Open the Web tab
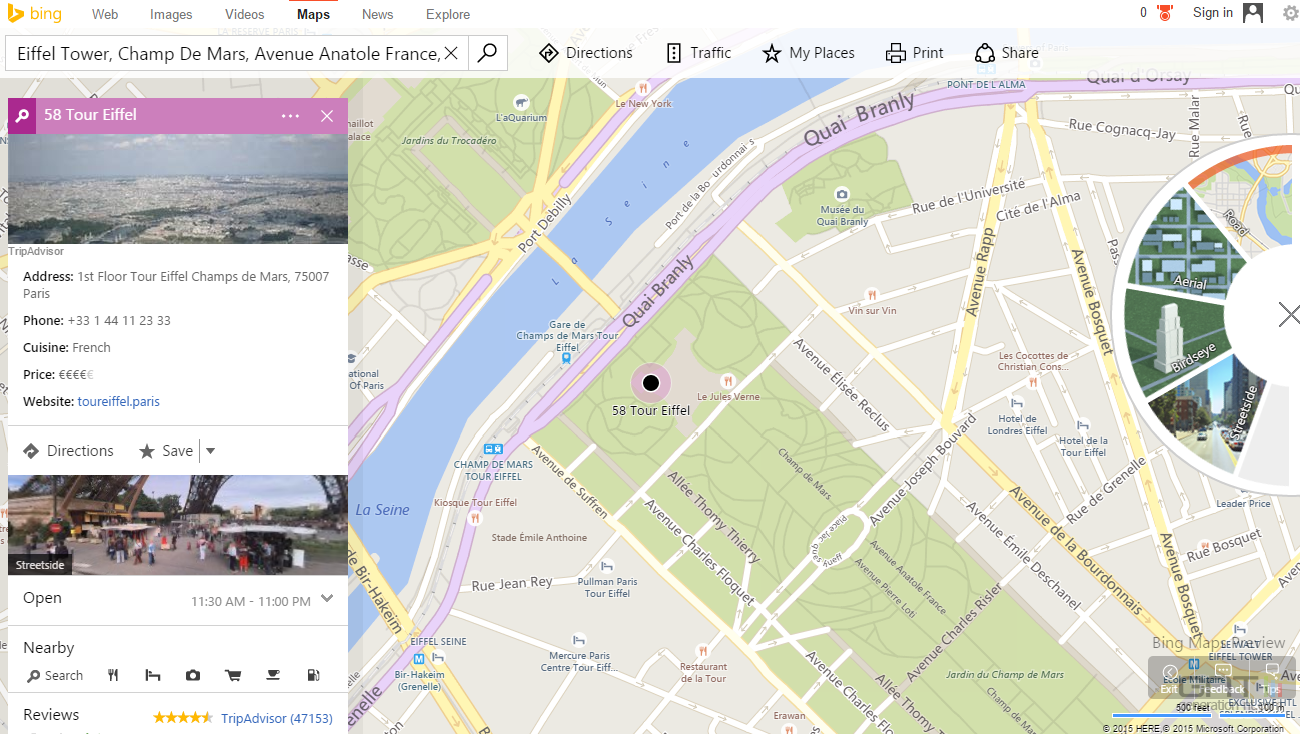This screenshot has height=734, width=1300. [105, 14]
